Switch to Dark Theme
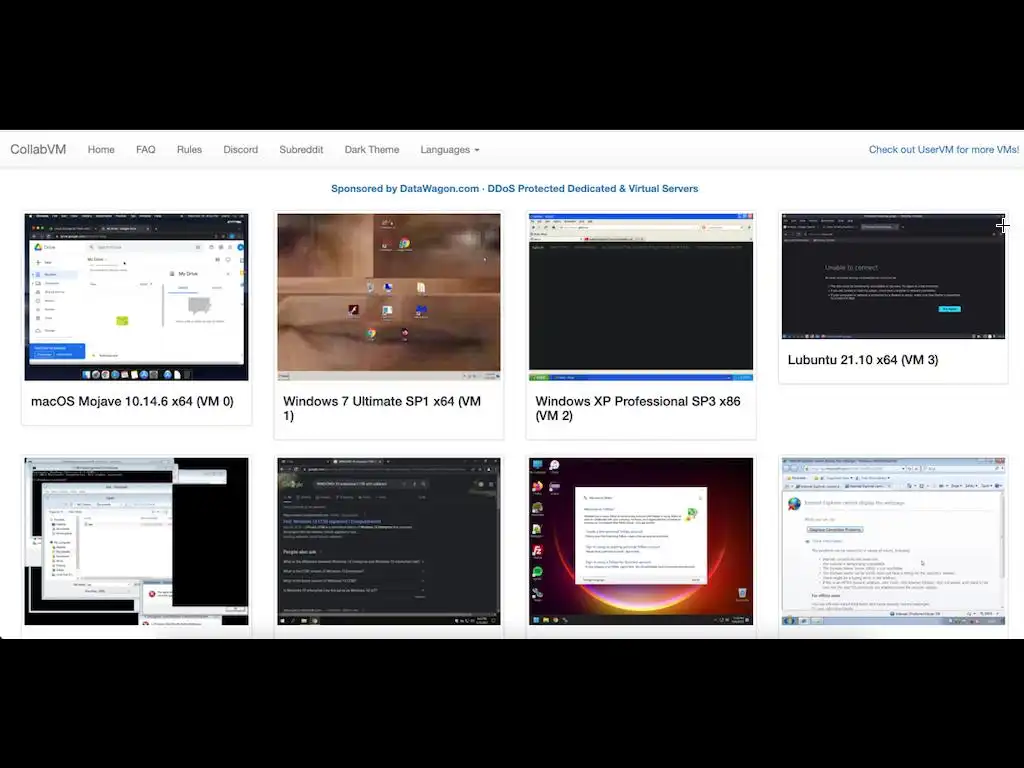Screen dimensions: 1024x768 372,150
